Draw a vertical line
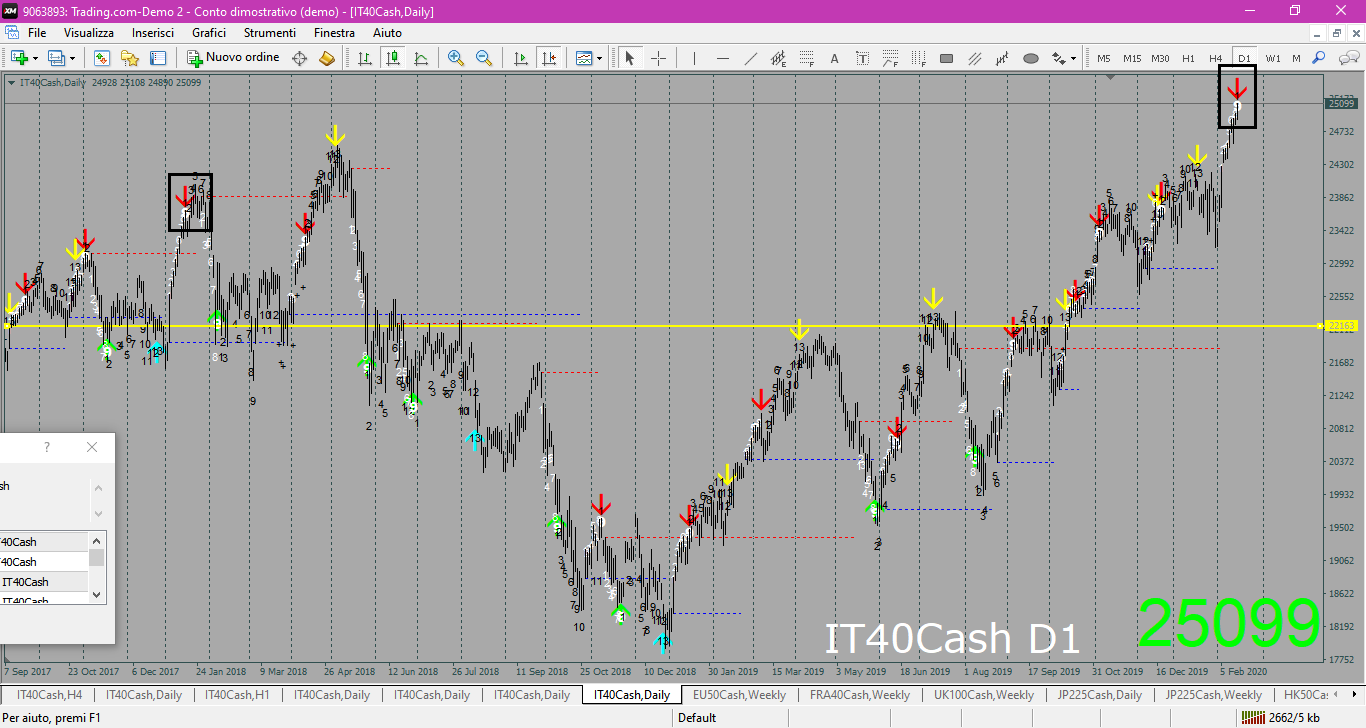Viewport: 1366px width, 728px height. coord(694,58)
